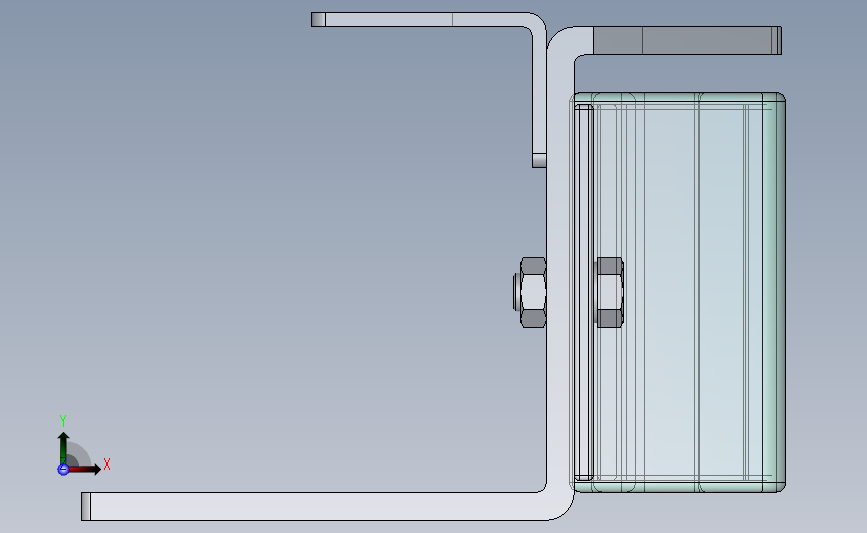Select the dark gray plate at top right
Image resolution: width=867 pixels, height=533 pixels.
[687, 40]
